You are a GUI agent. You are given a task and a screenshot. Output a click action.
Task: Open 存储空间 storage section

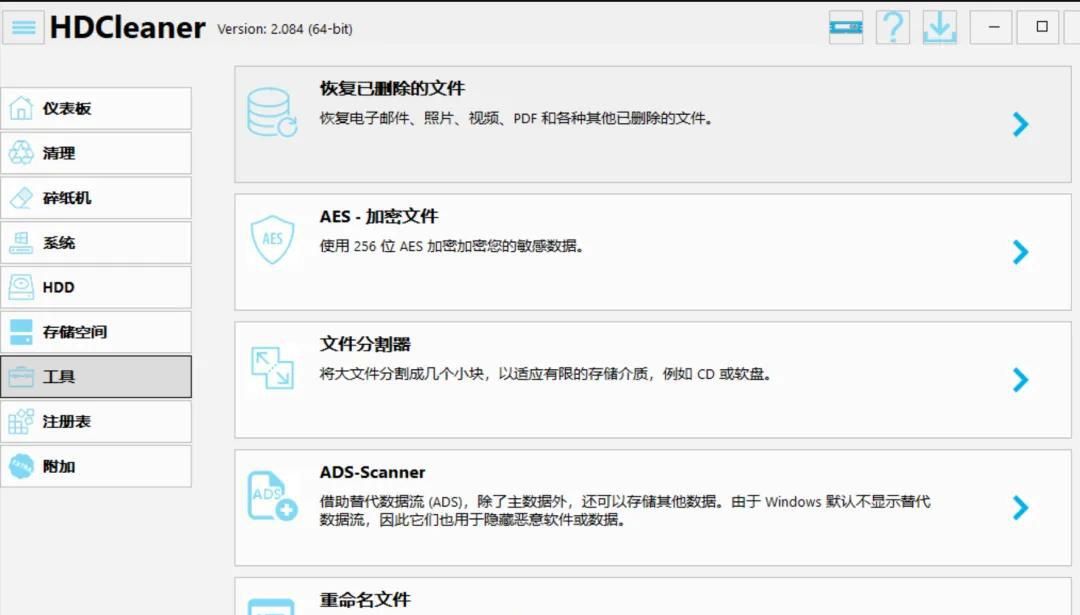pos(96,332)
